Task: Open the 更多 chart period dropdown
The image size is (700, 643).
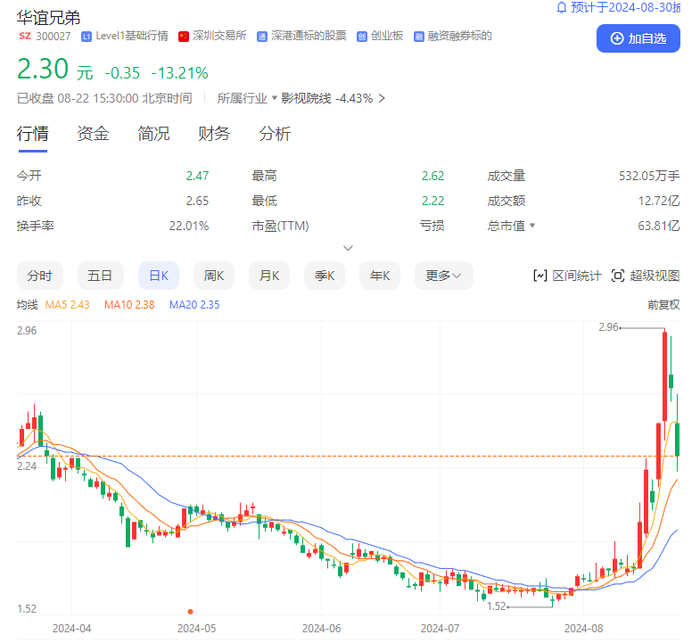Action: coord(444,276)
